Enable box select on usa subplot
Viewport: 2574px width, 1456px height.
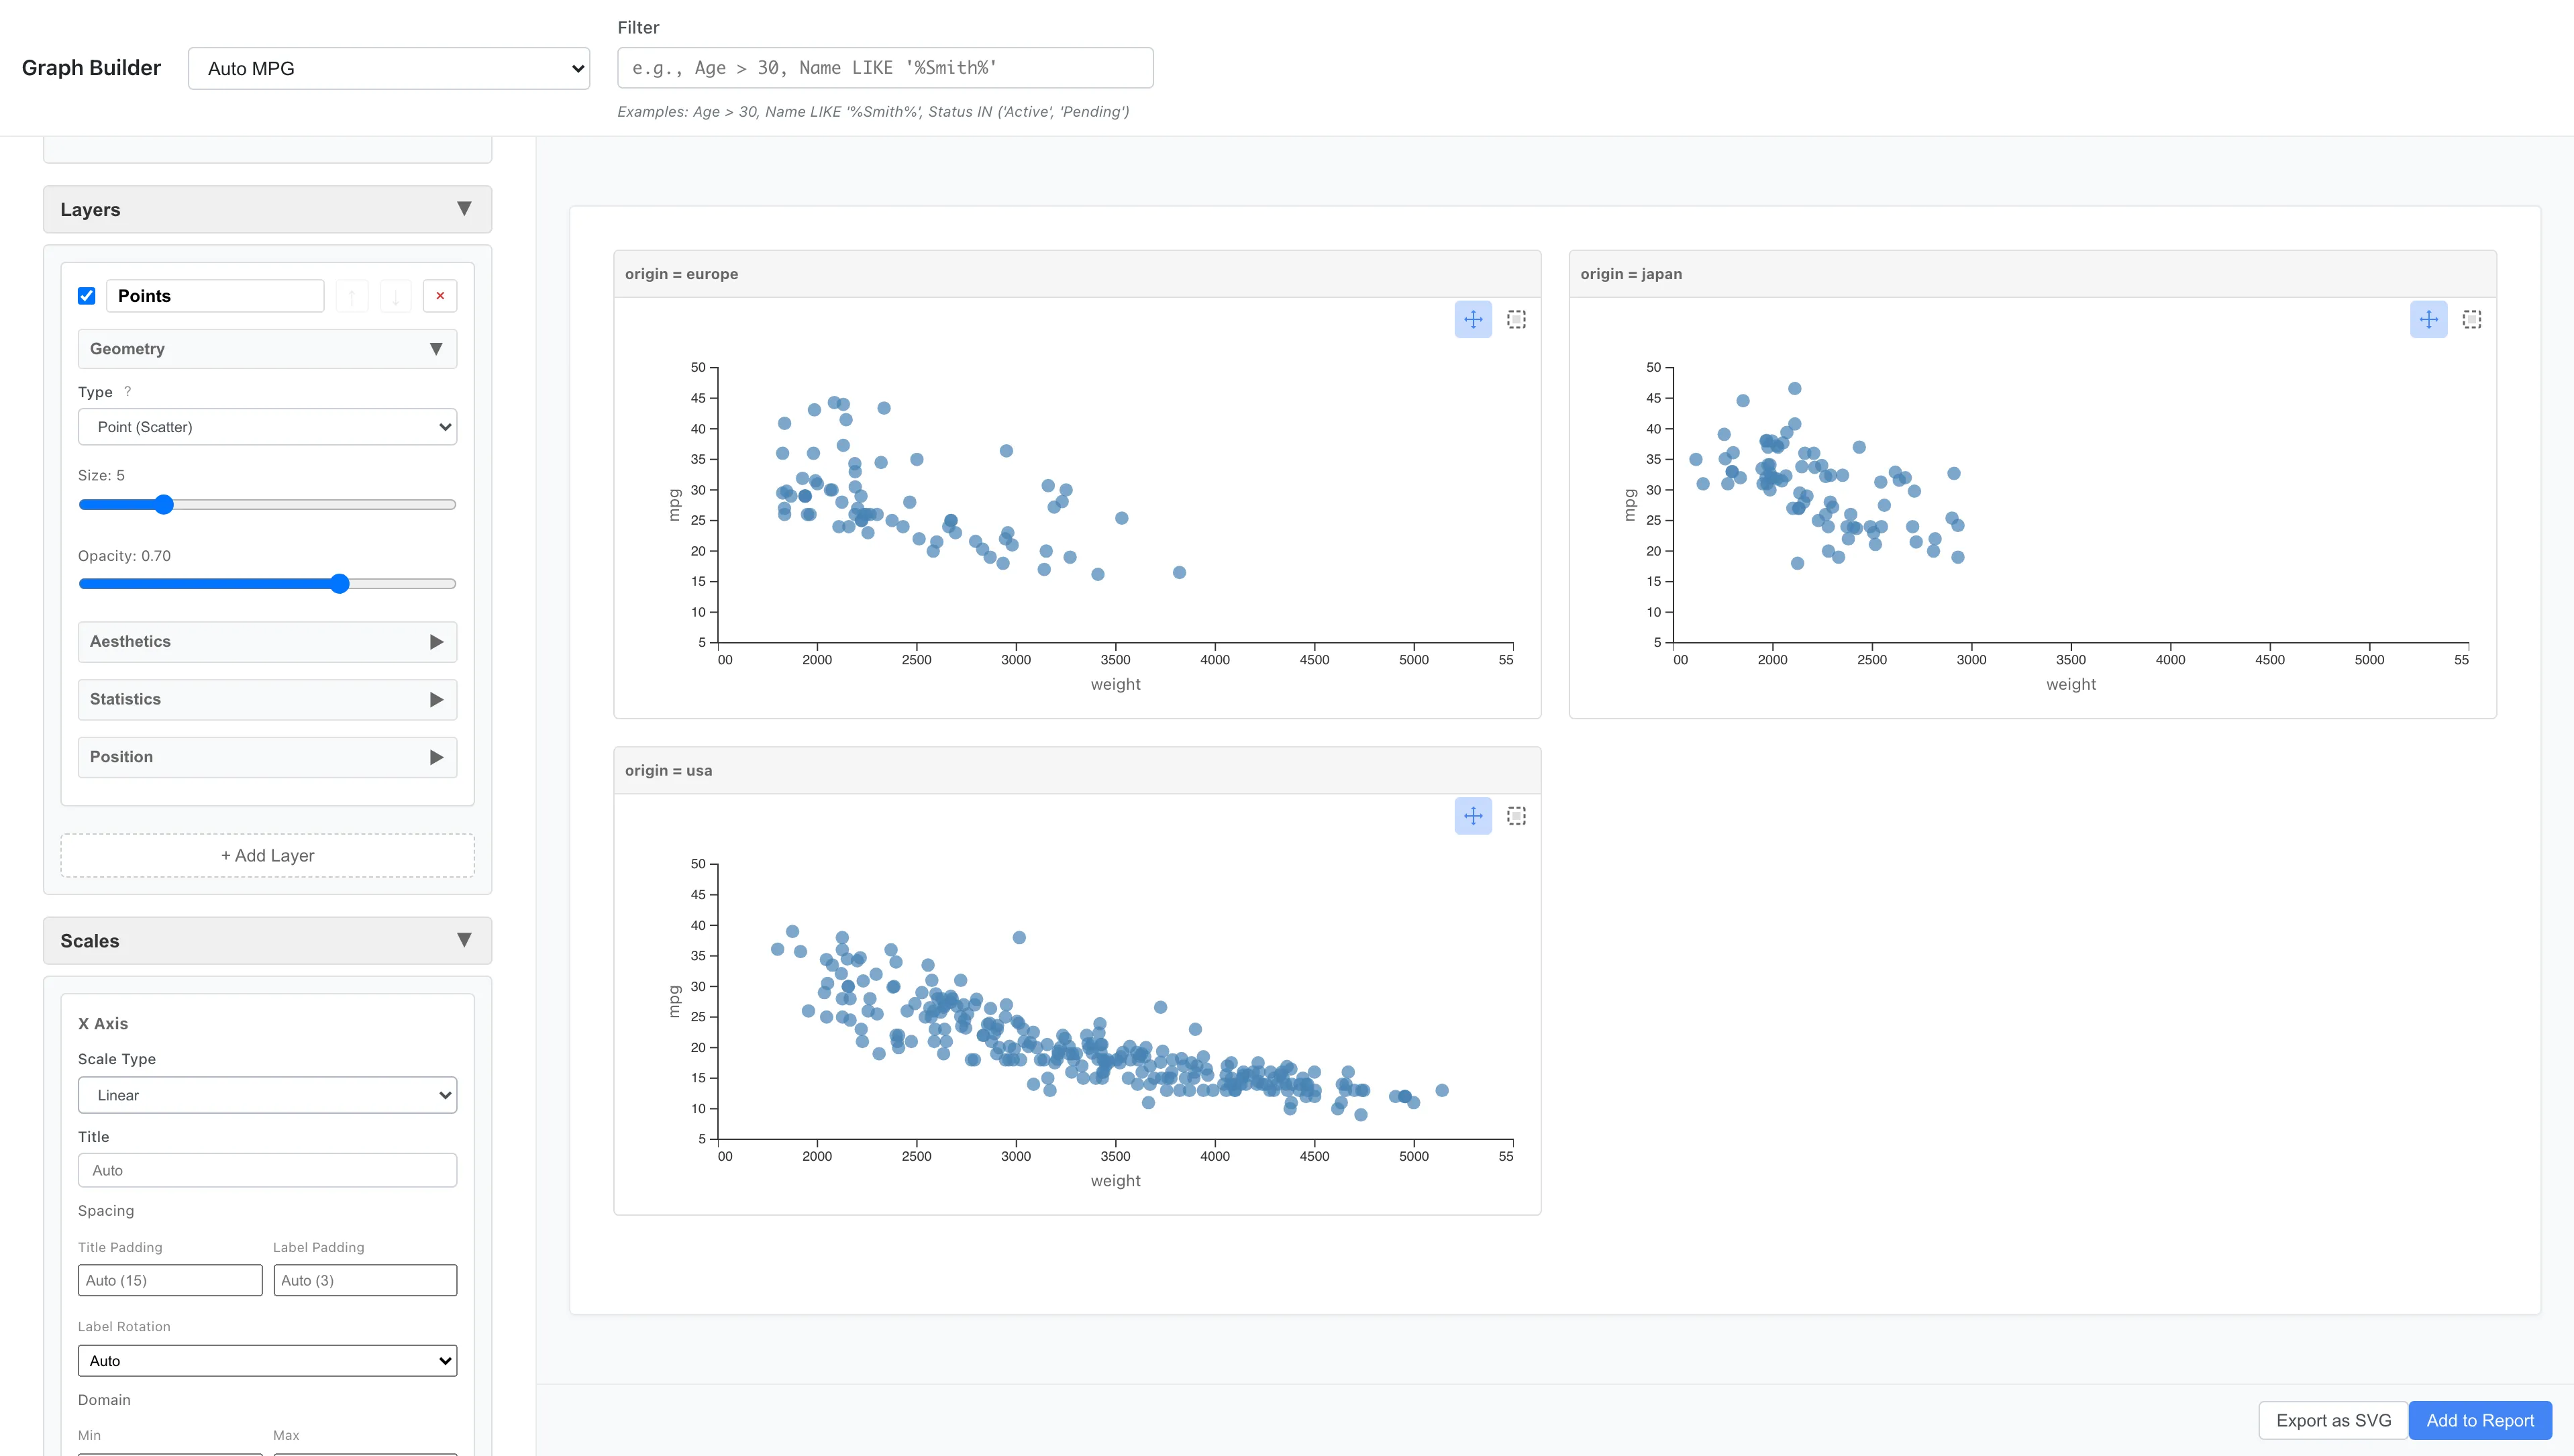(1516, 815)
